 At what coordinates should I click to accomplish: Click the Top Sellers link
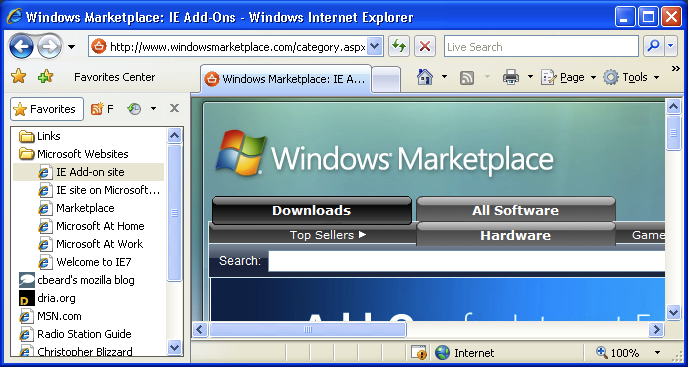(328, 235)
